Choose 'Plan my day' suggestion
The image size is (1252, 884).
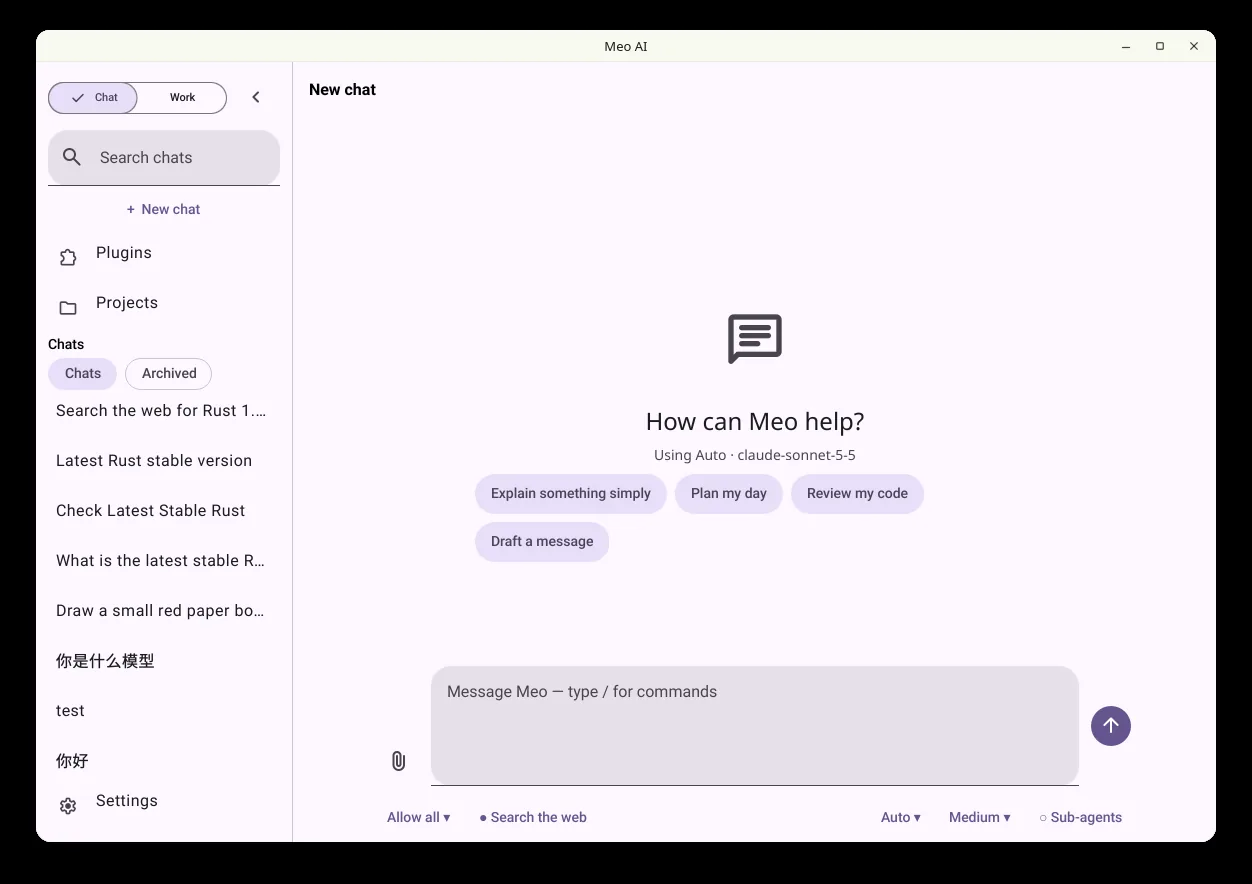[x=729, y=493]
